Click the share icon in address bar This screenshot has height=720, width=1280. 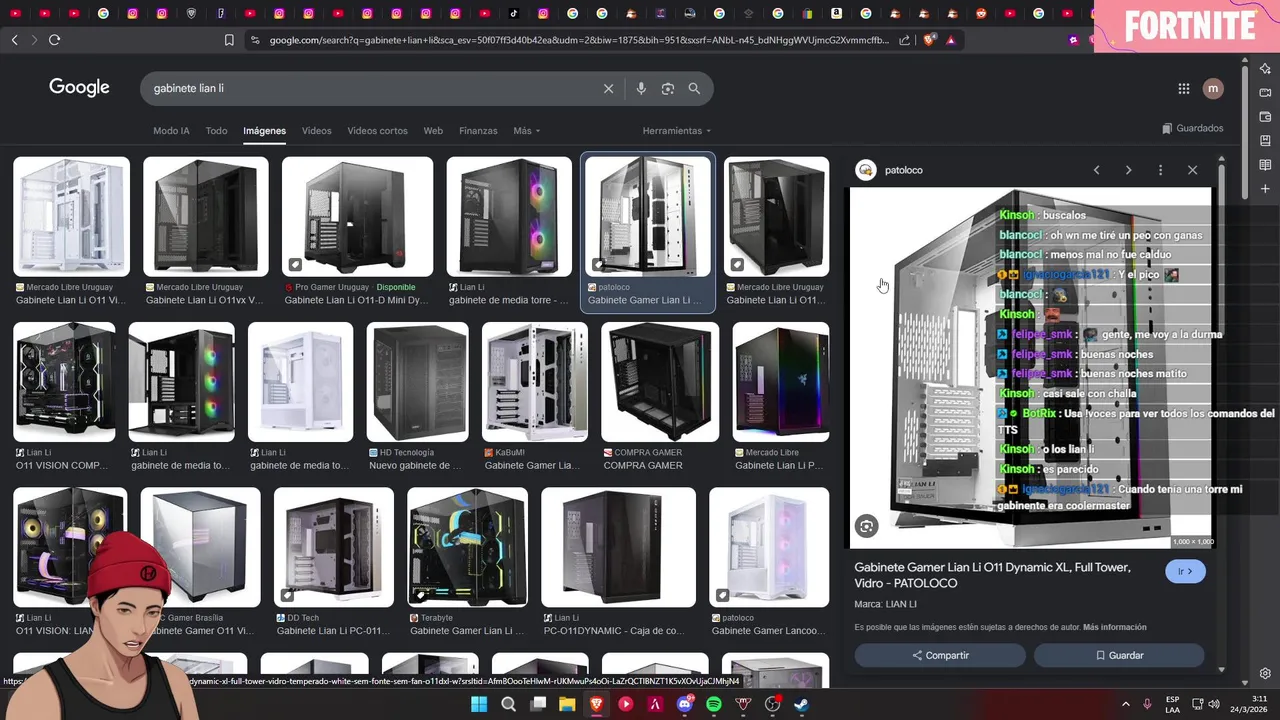(905, 40)
